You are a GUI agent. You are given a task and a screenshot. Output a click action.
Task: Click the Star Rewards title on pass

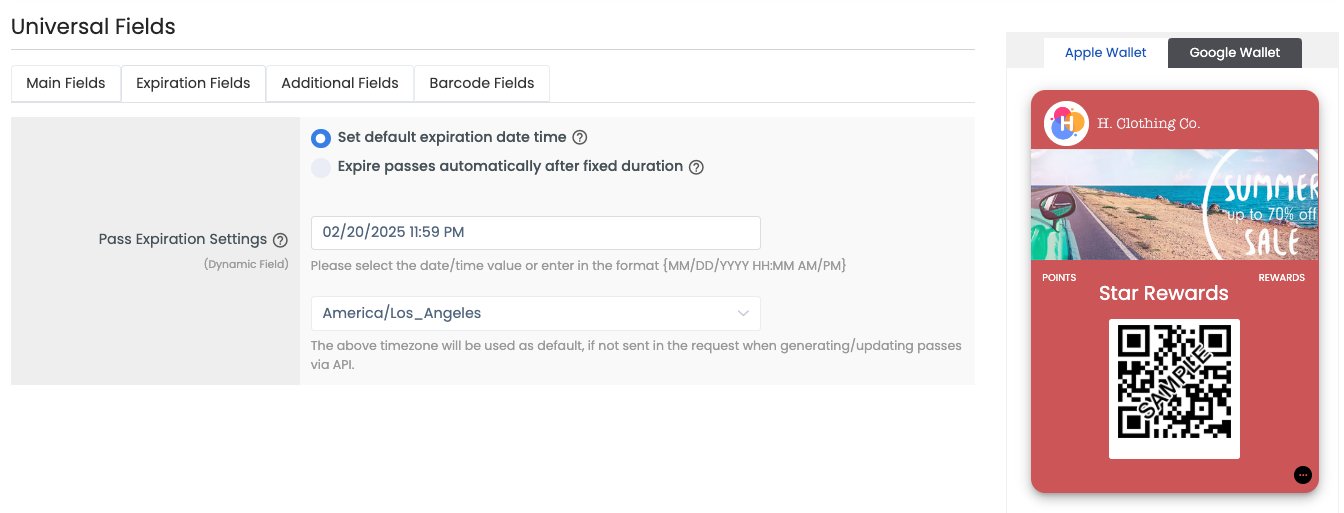click(x=1163, y=293)
